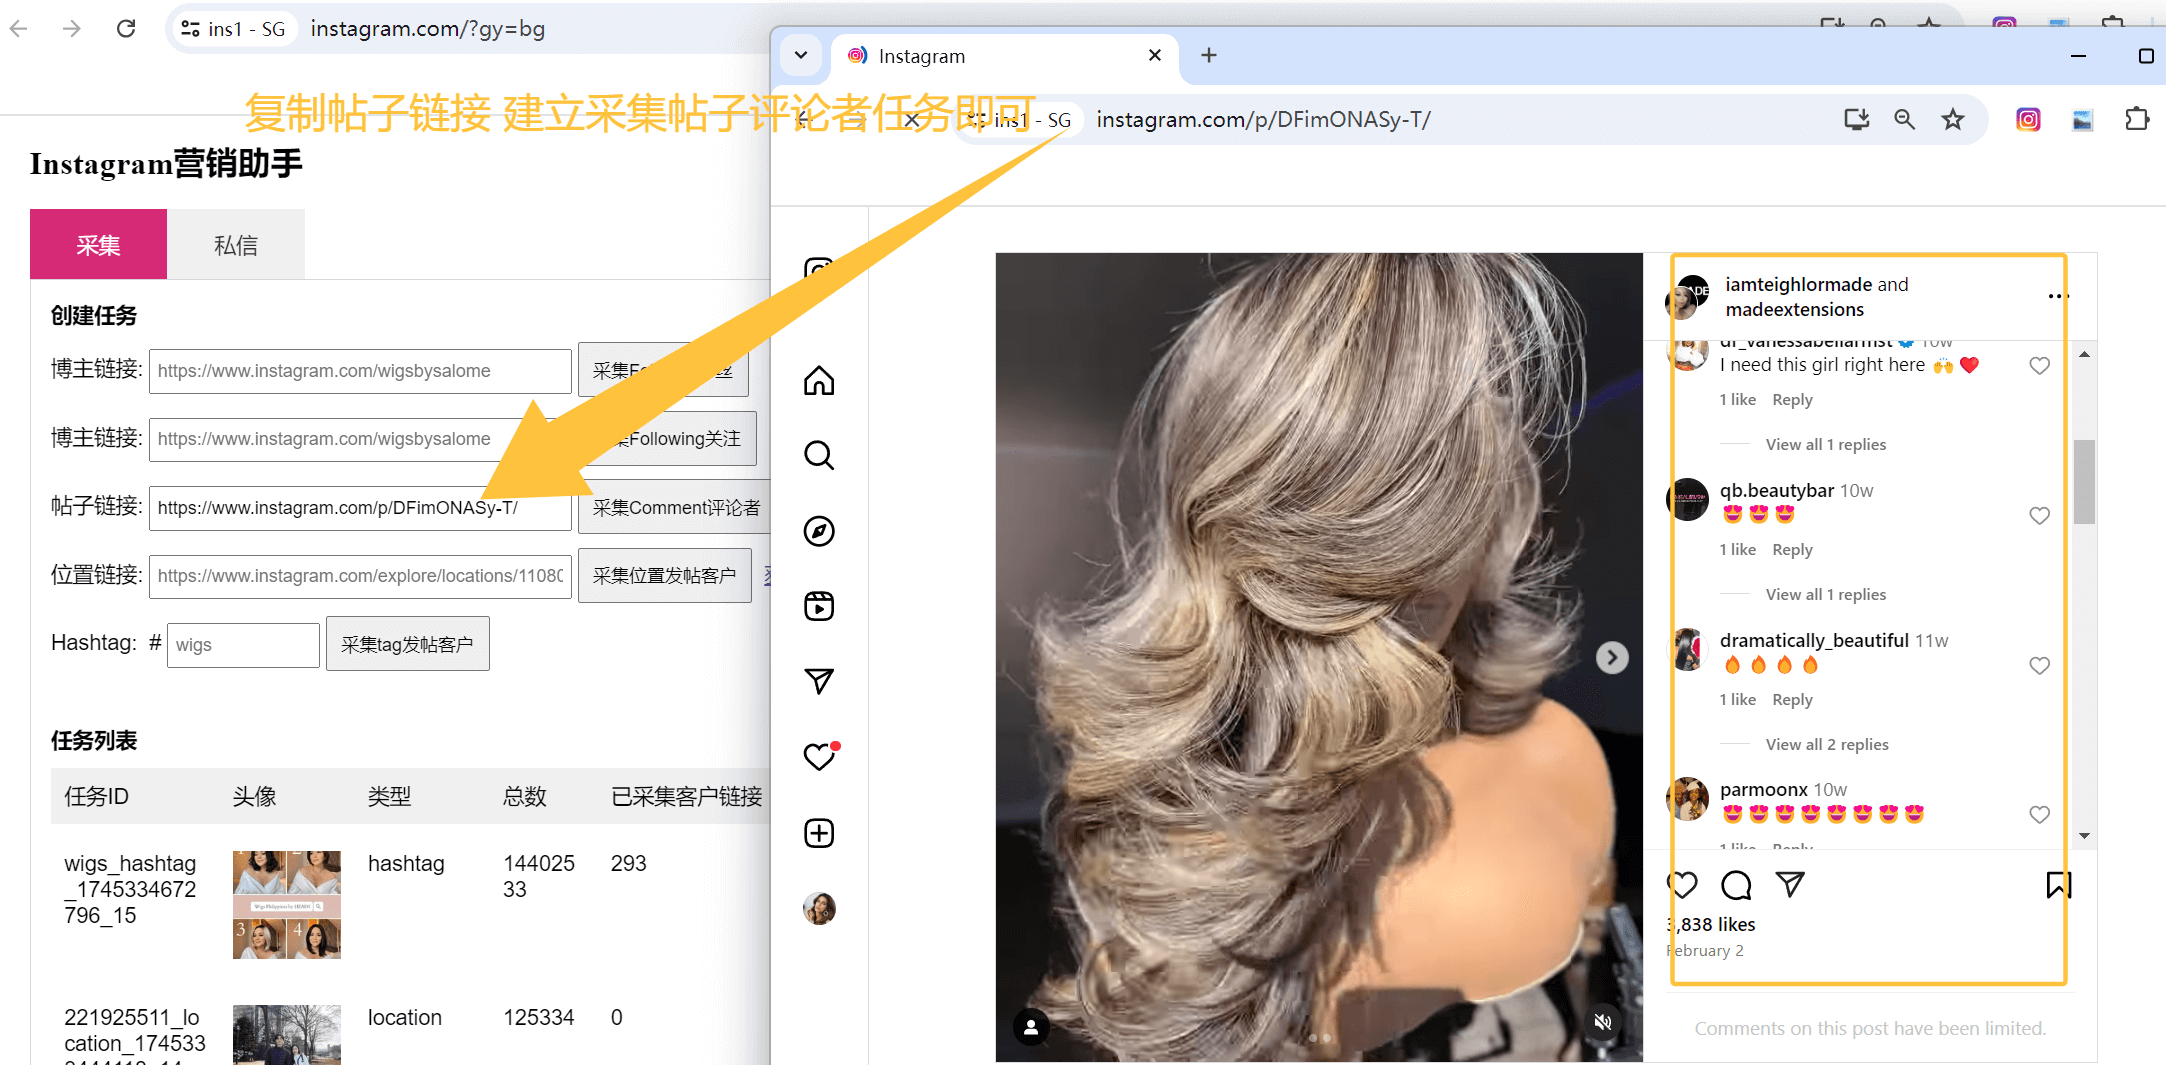Click 采集tag发帖客户 button
Viewport: 2166px width, 1065px height.
(408, 644)
